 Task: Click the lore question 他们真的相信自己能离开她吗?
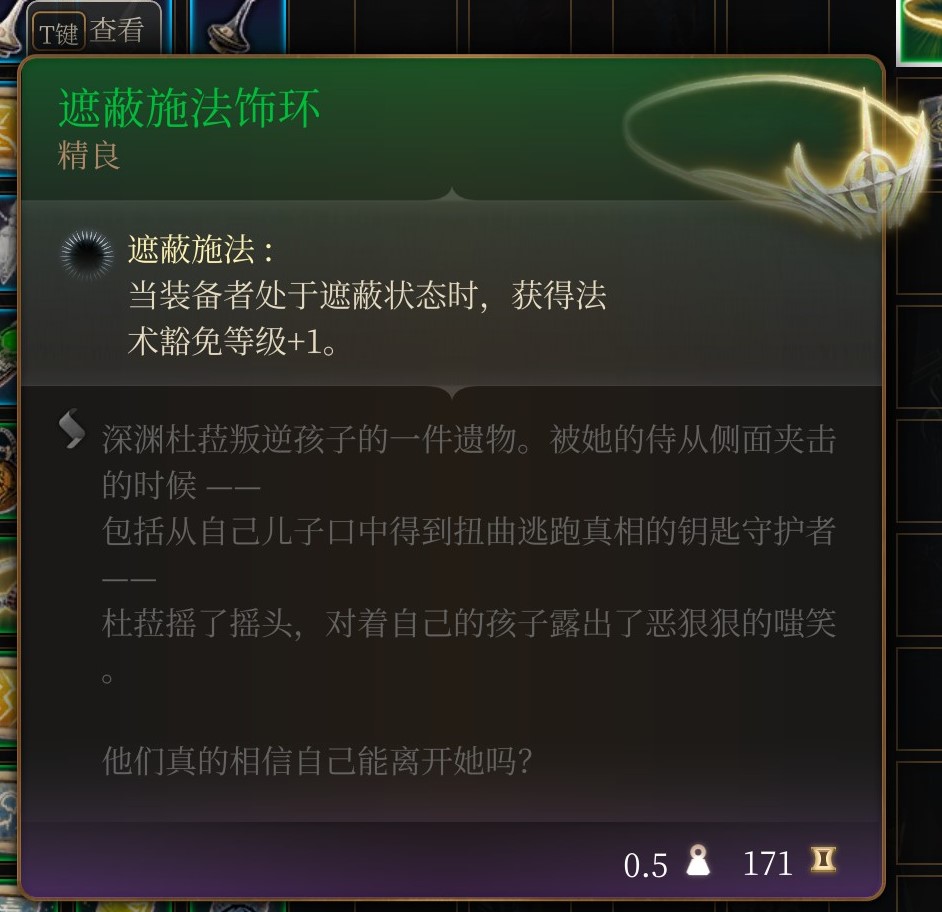317,761
